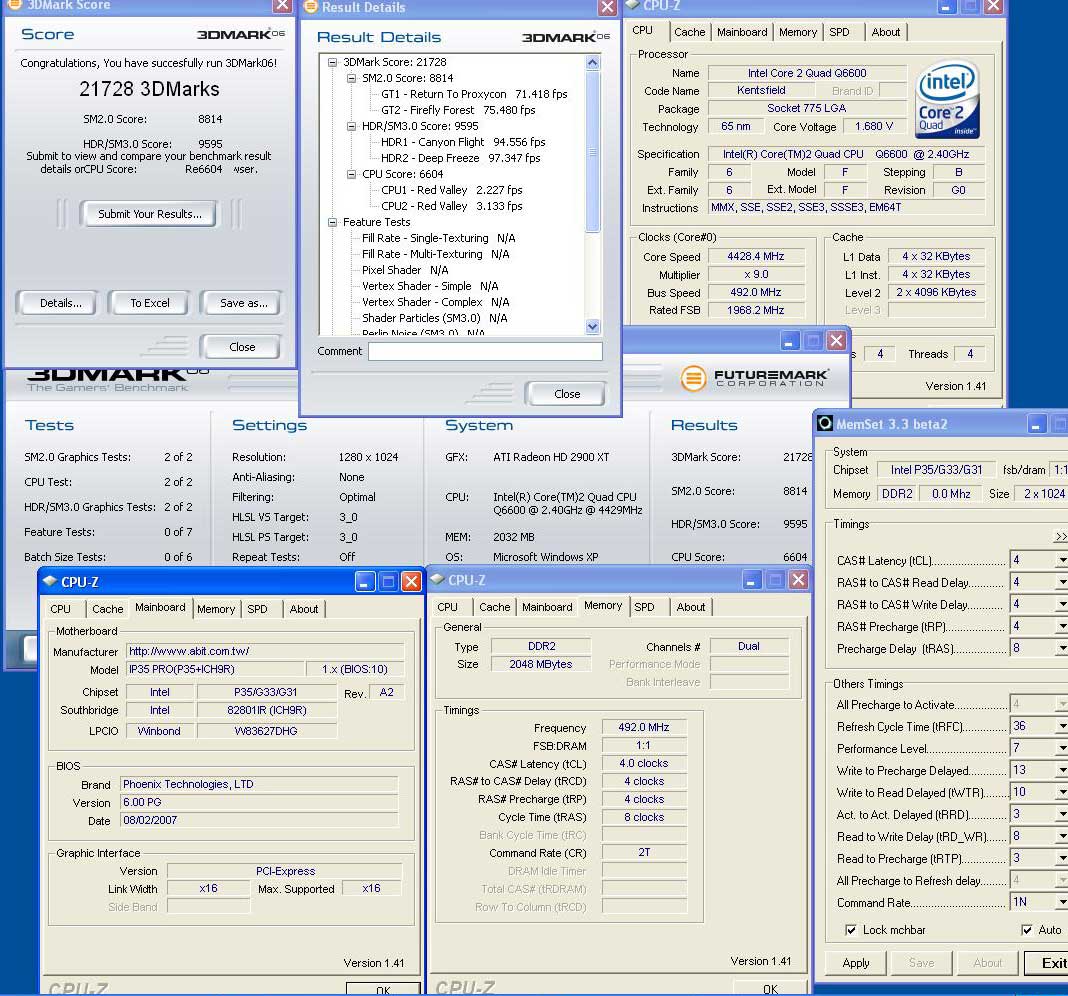Collapse the 3DMark Score tree node
This screenshot has width=1068, height=996.
pos(332,62)
